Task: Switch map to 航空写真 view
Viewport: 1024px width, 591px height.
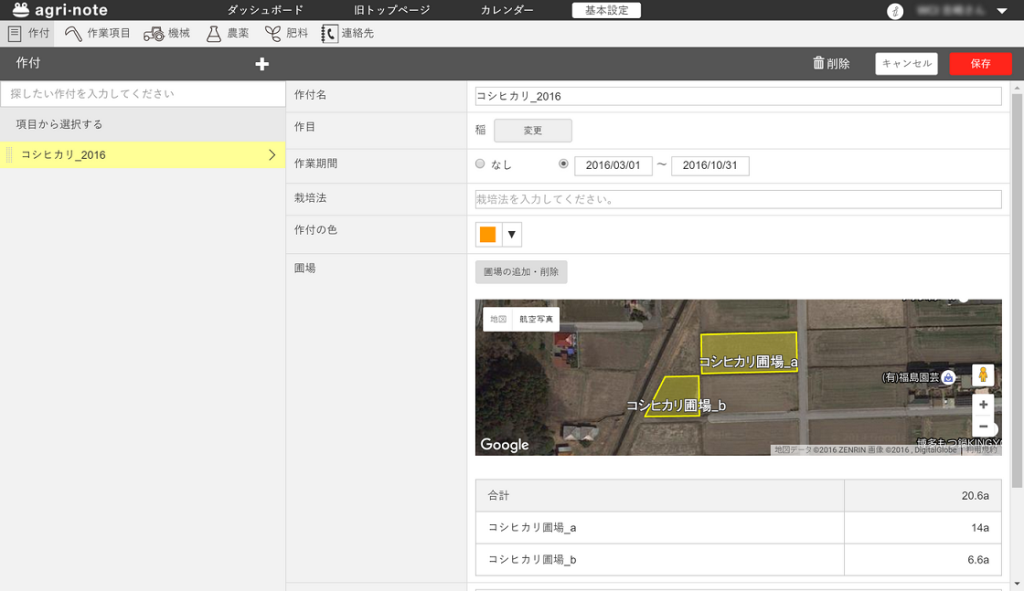Action: point(535,319)
